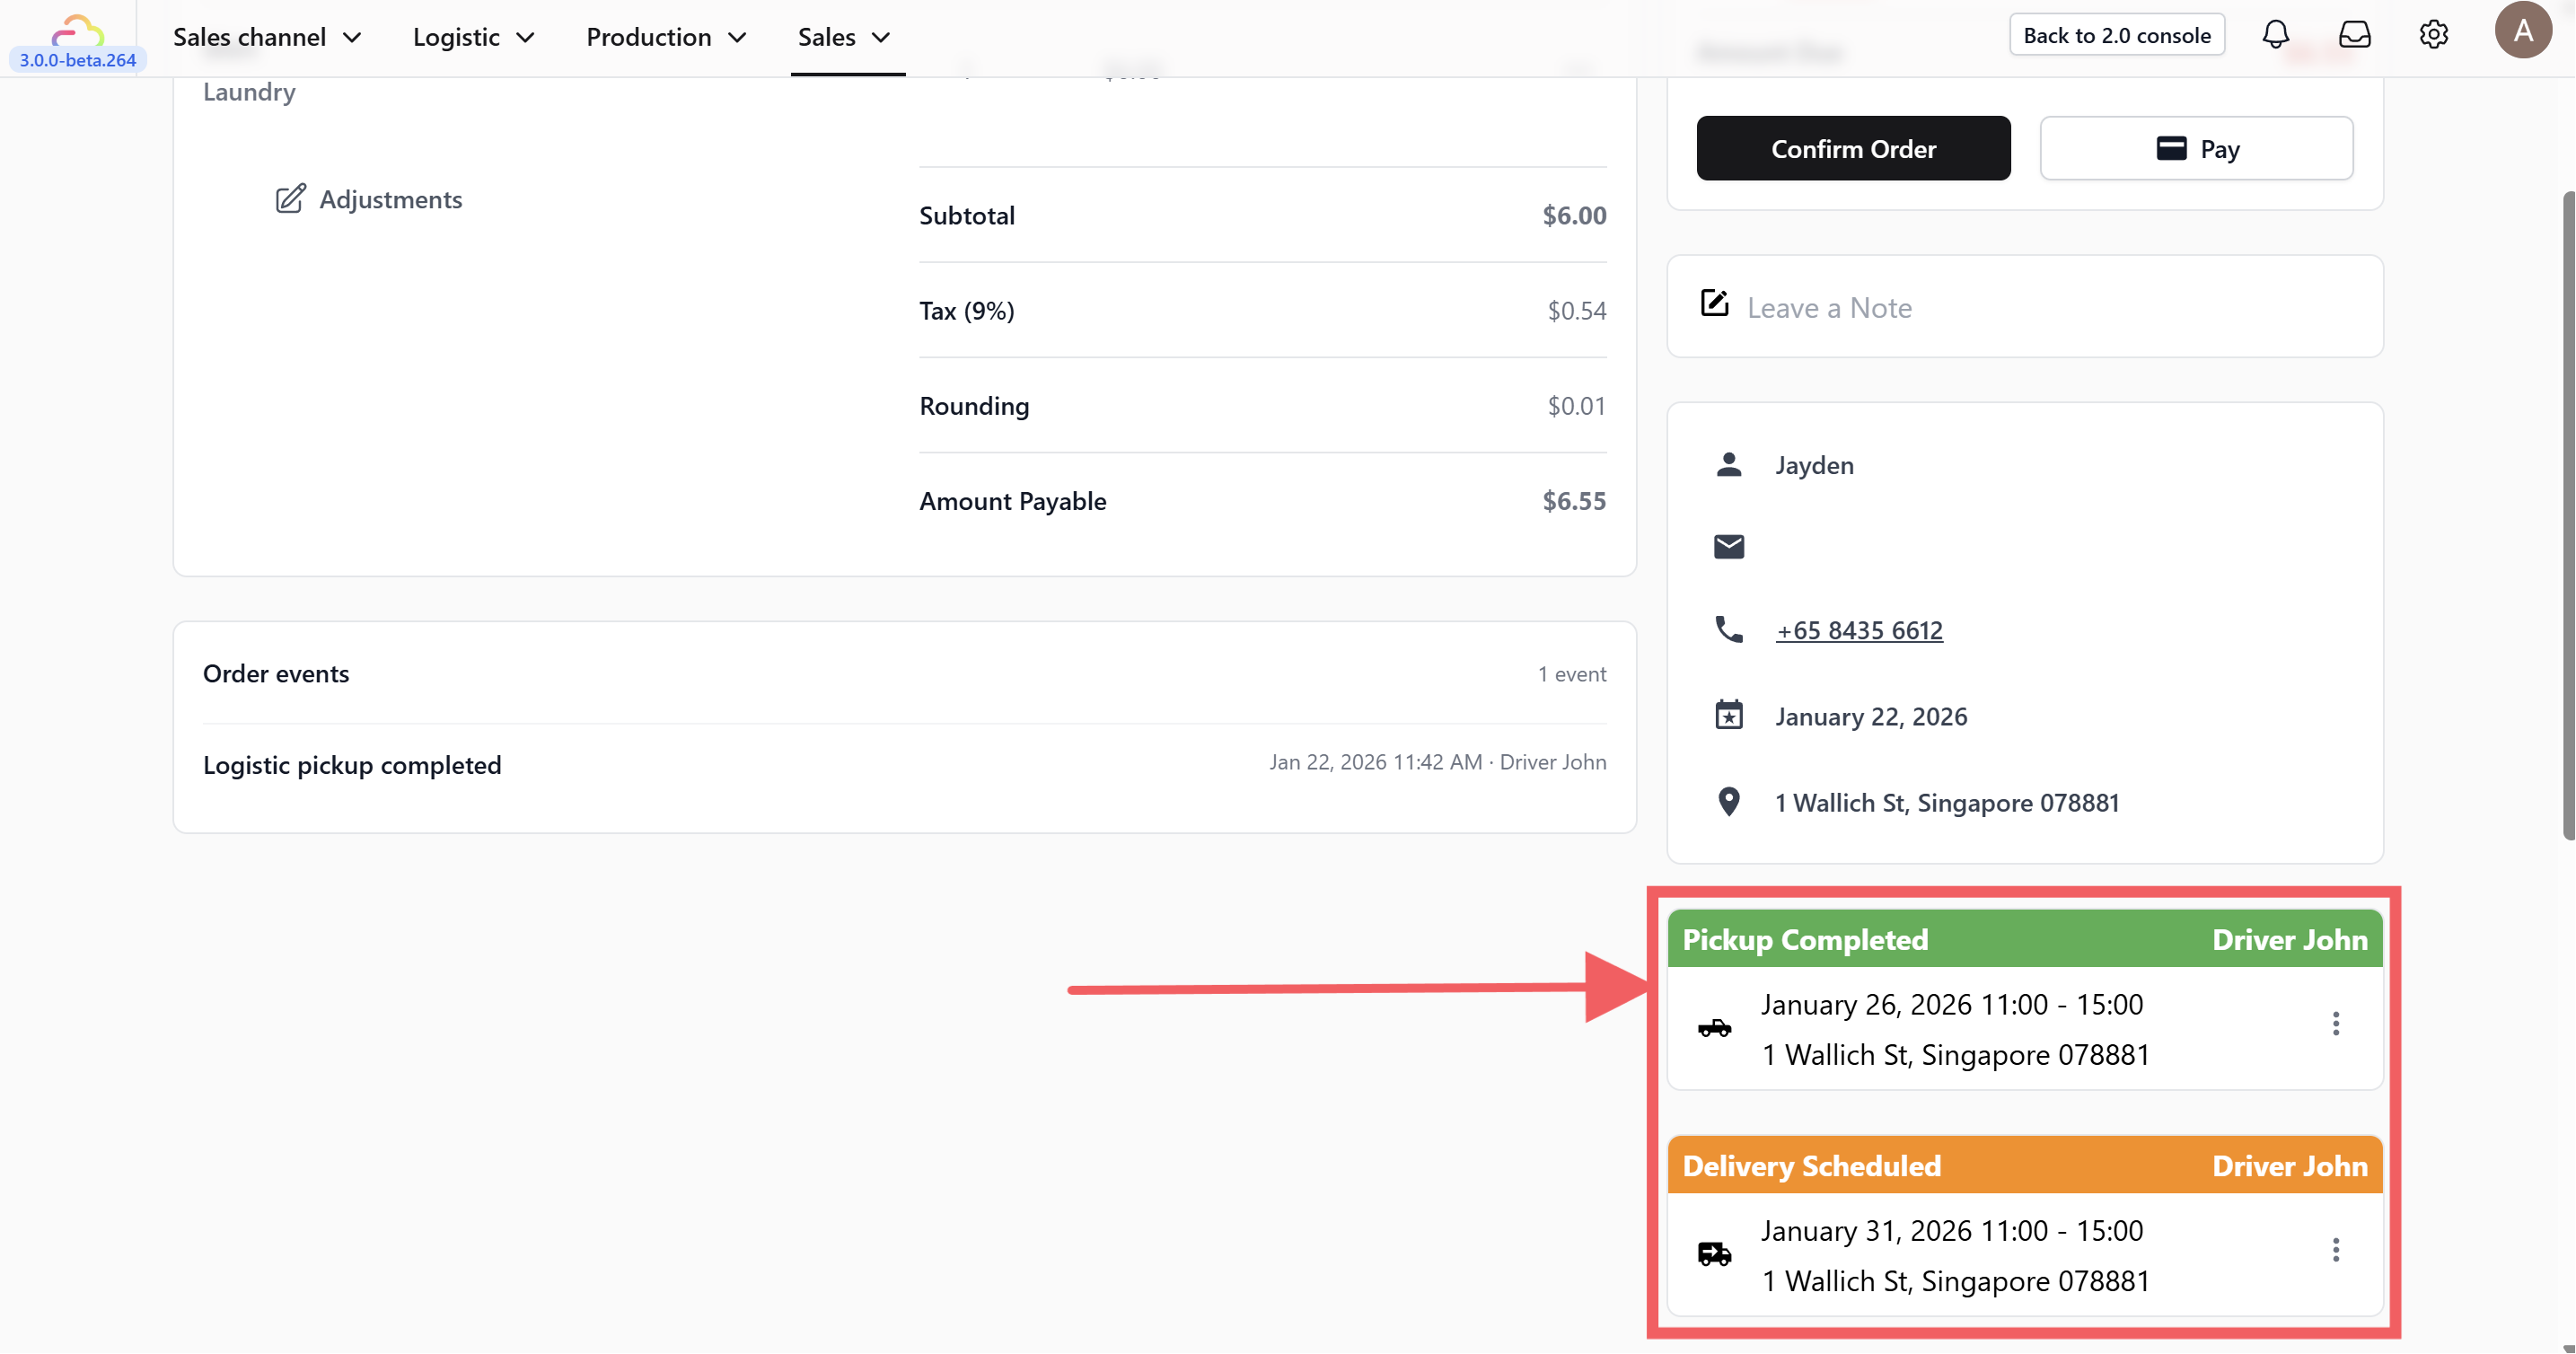Click the location pin icon
This screenshot has width=2576, height=1354.
[1728, 802]
